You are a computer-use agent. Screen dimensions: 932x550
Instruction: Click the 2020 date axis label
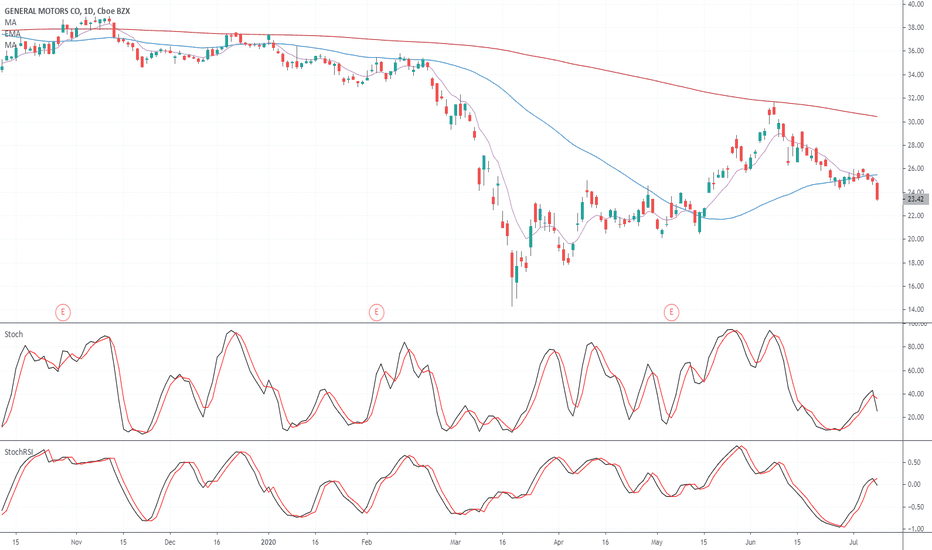tap(269, 542)
